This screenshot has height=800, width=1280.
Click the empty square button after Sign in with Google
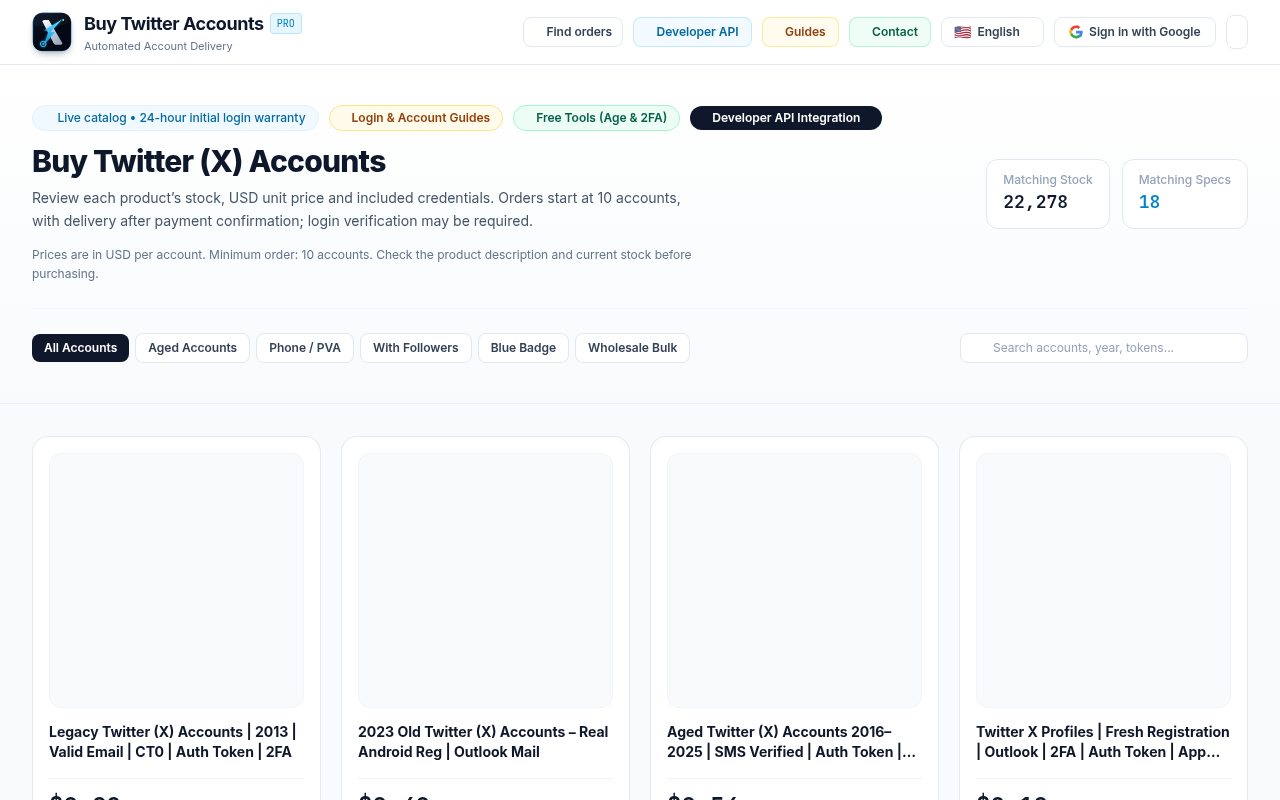click(1237, 32)
